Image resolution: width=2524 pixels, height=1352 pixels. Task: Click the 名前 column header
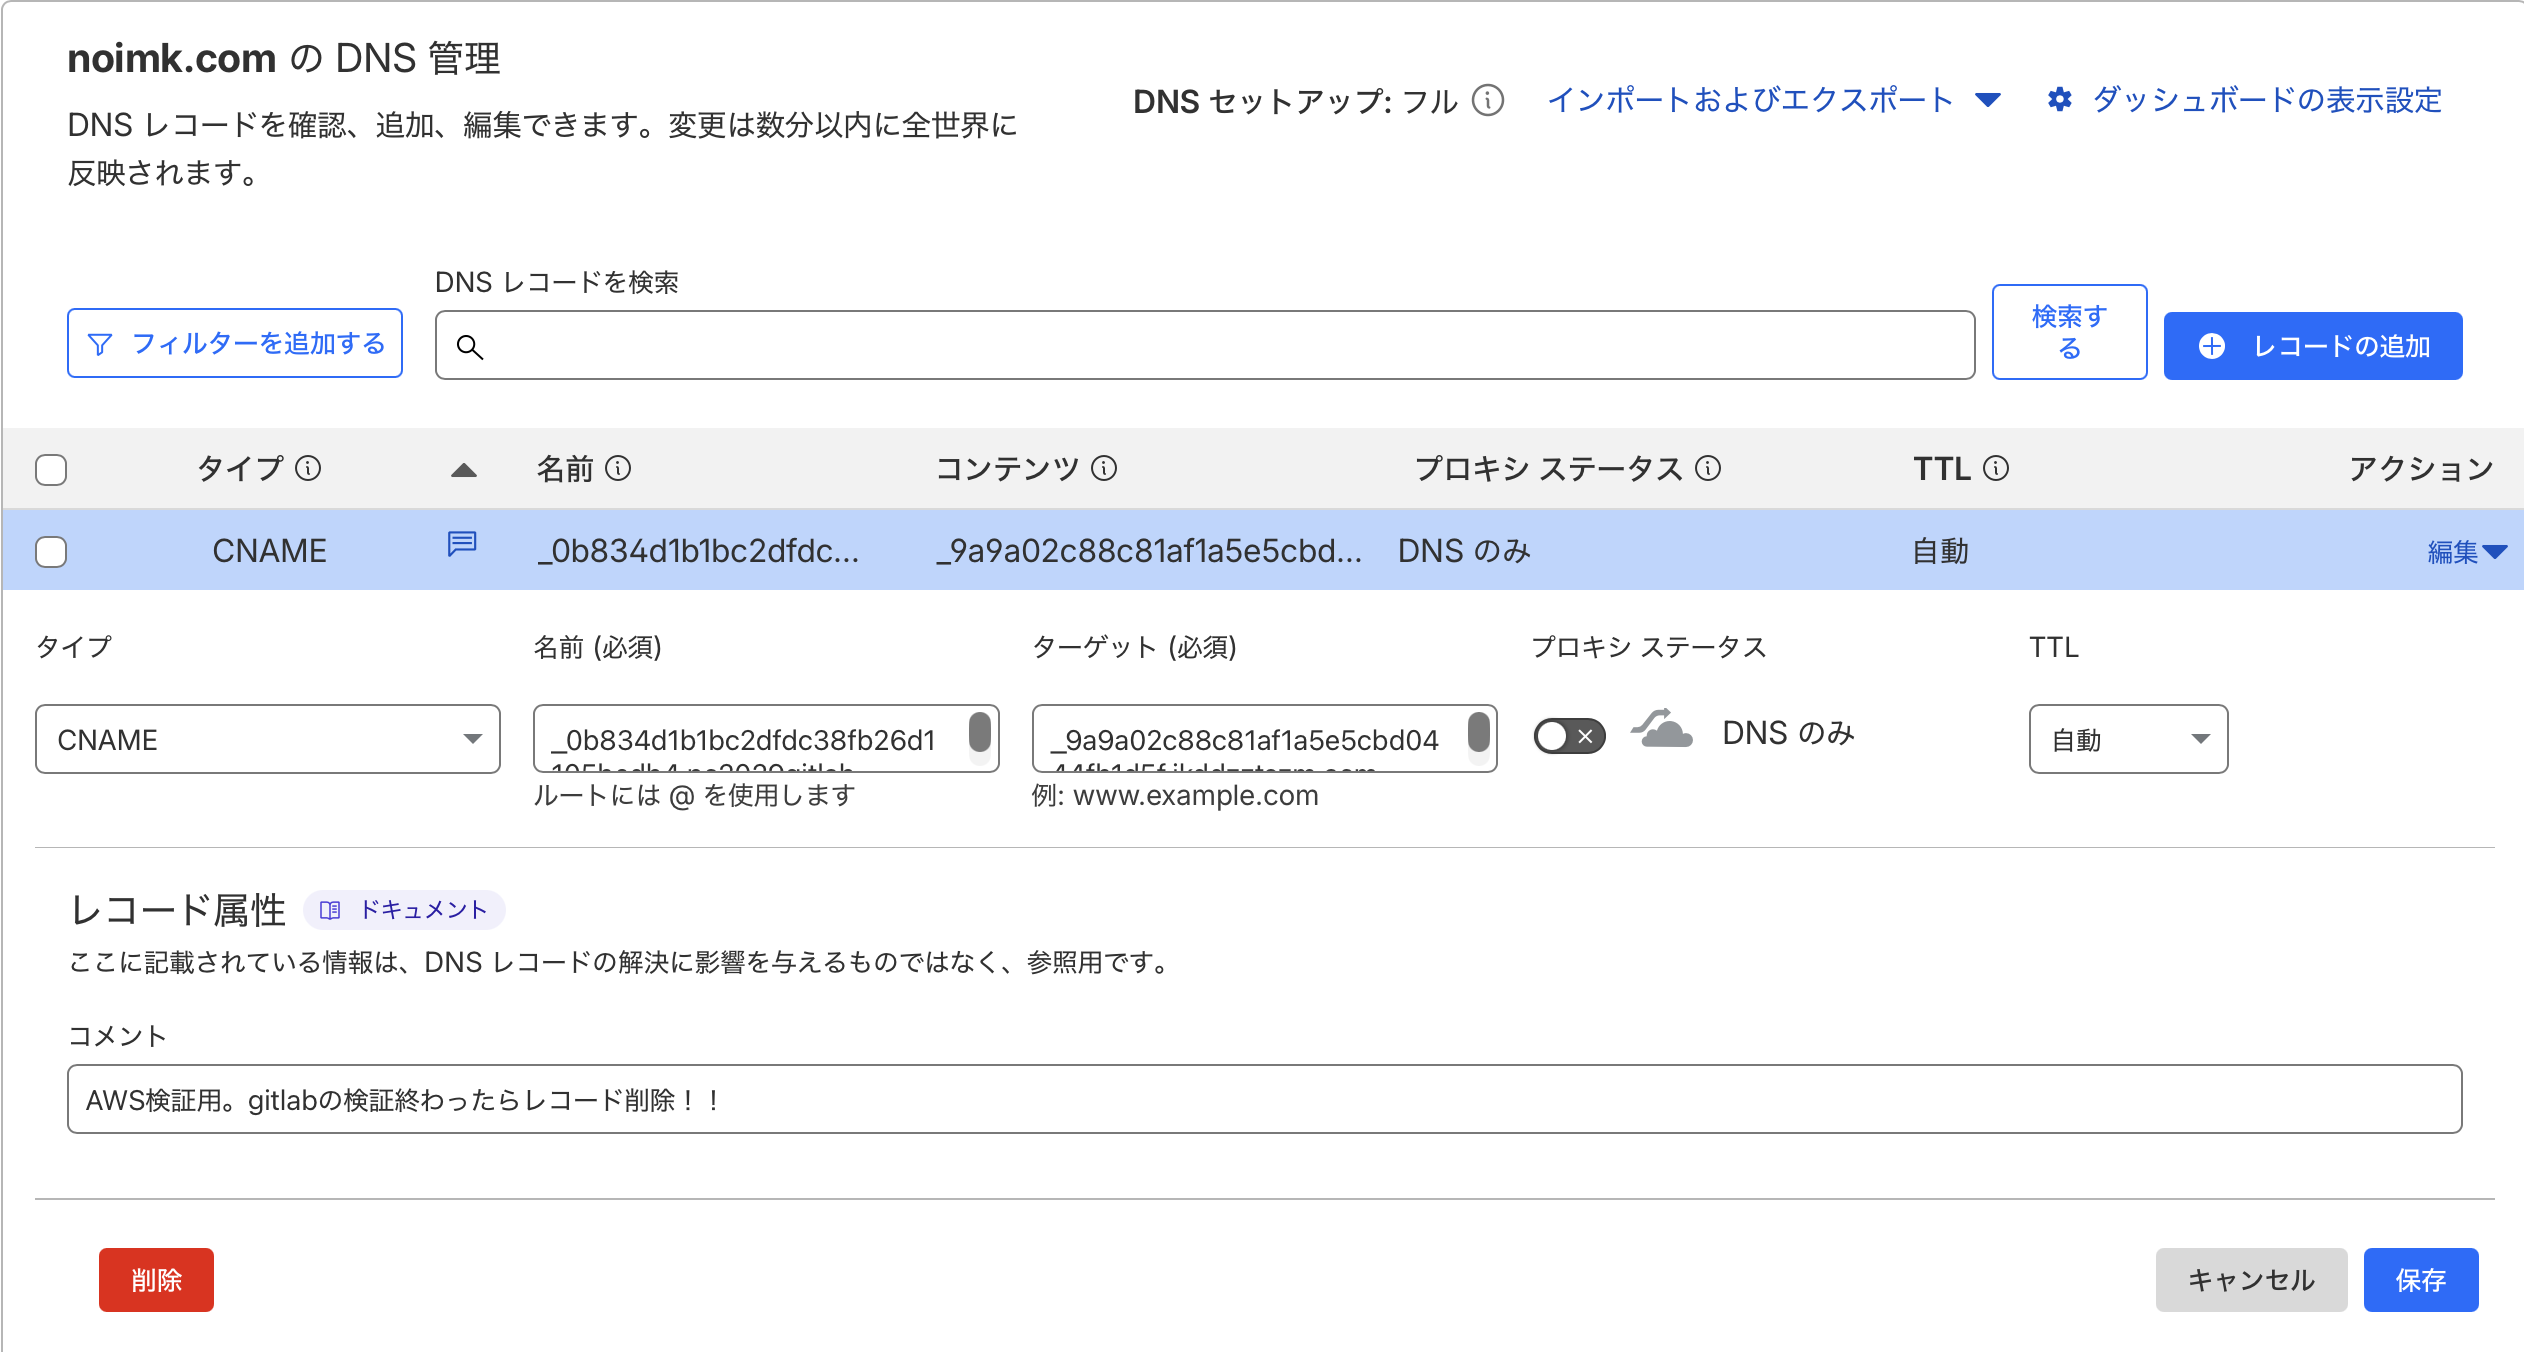[566, 468]
